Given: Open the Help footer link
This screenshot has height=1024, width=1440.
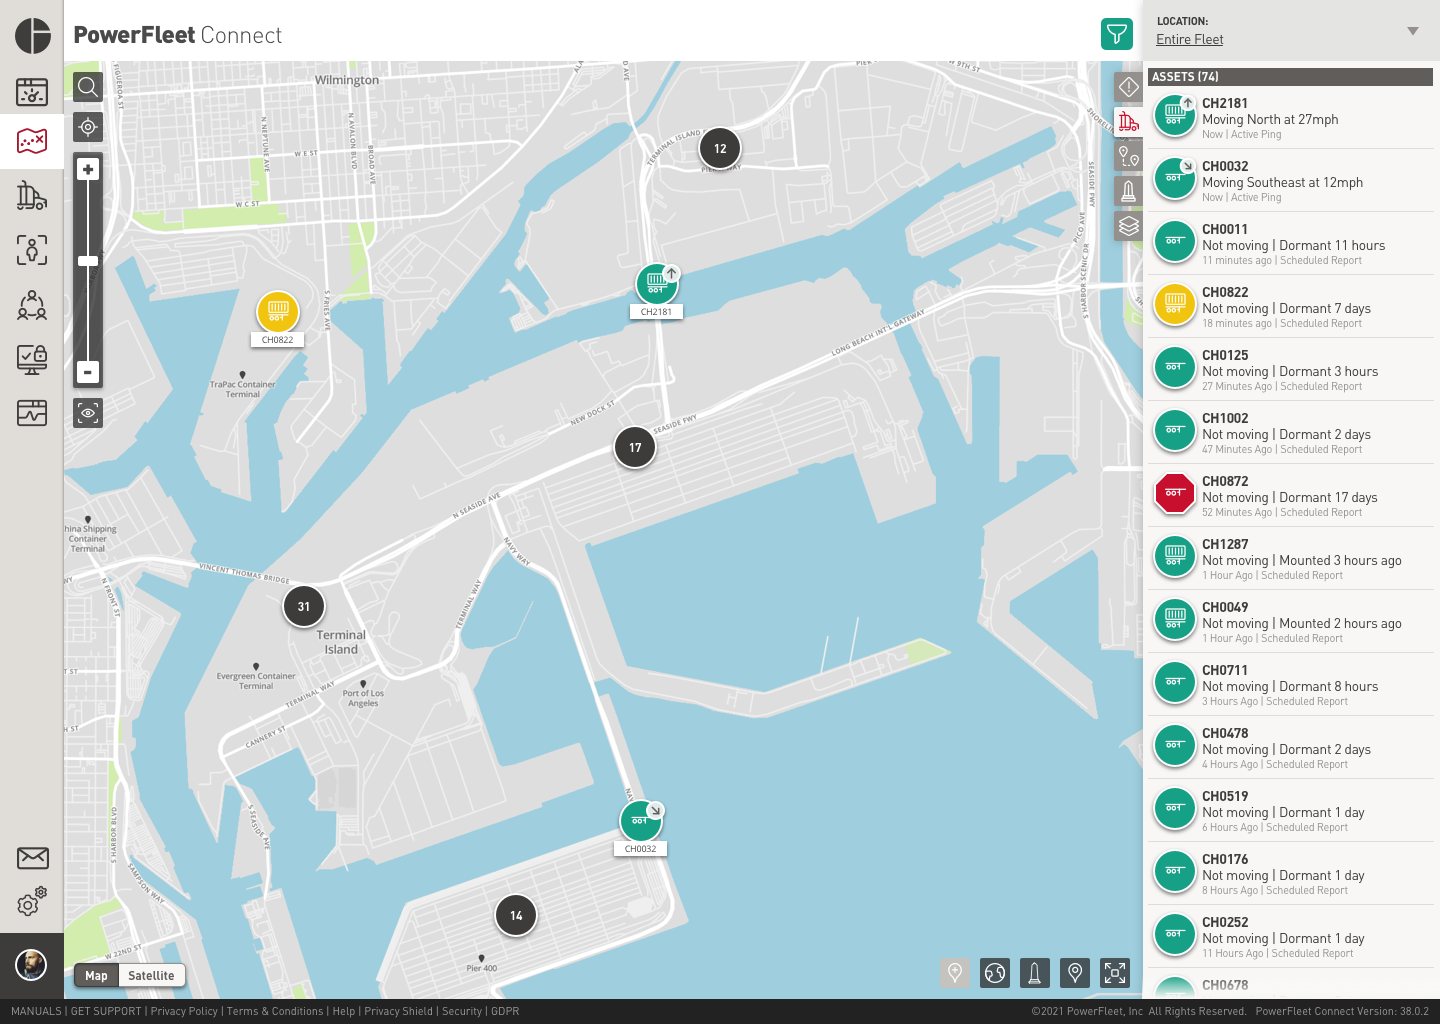Looking at the screenshot, I should tap(344, 1011).
